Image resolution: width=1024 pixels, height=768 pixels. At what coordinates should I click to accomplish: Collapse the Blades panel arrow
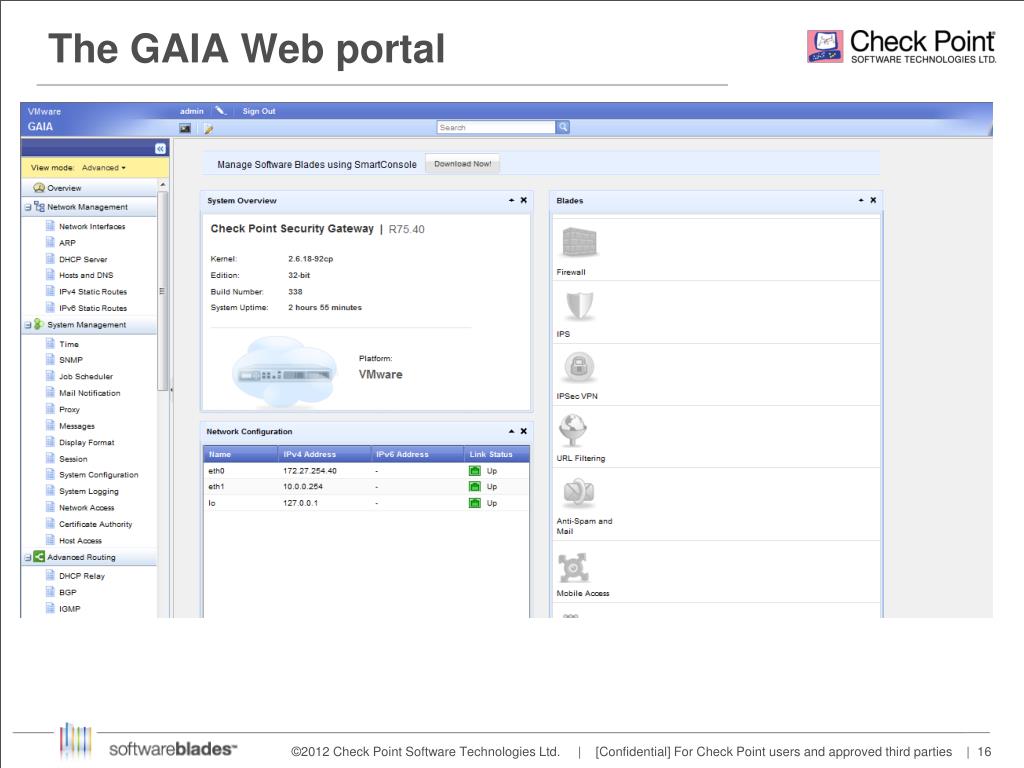[x=861, y=200]
